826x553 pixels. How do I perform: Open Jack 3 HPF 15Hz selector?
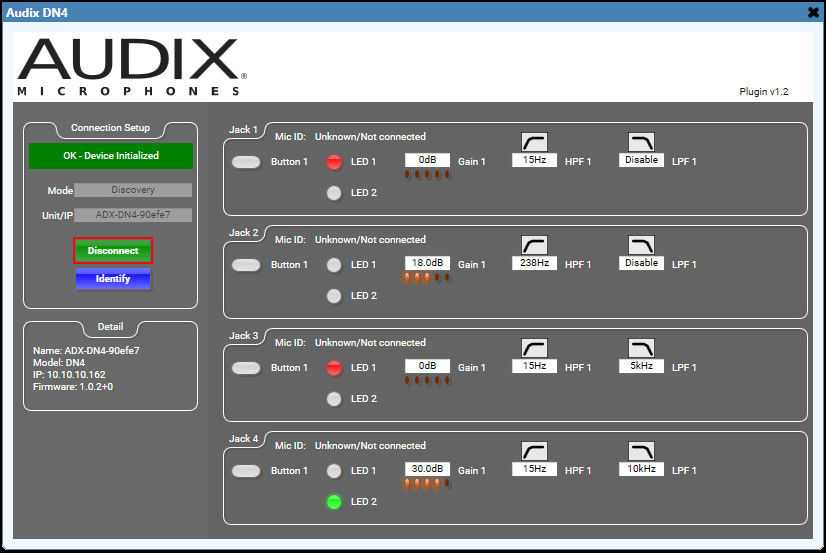pyautogui.click(x=534, y=366)
